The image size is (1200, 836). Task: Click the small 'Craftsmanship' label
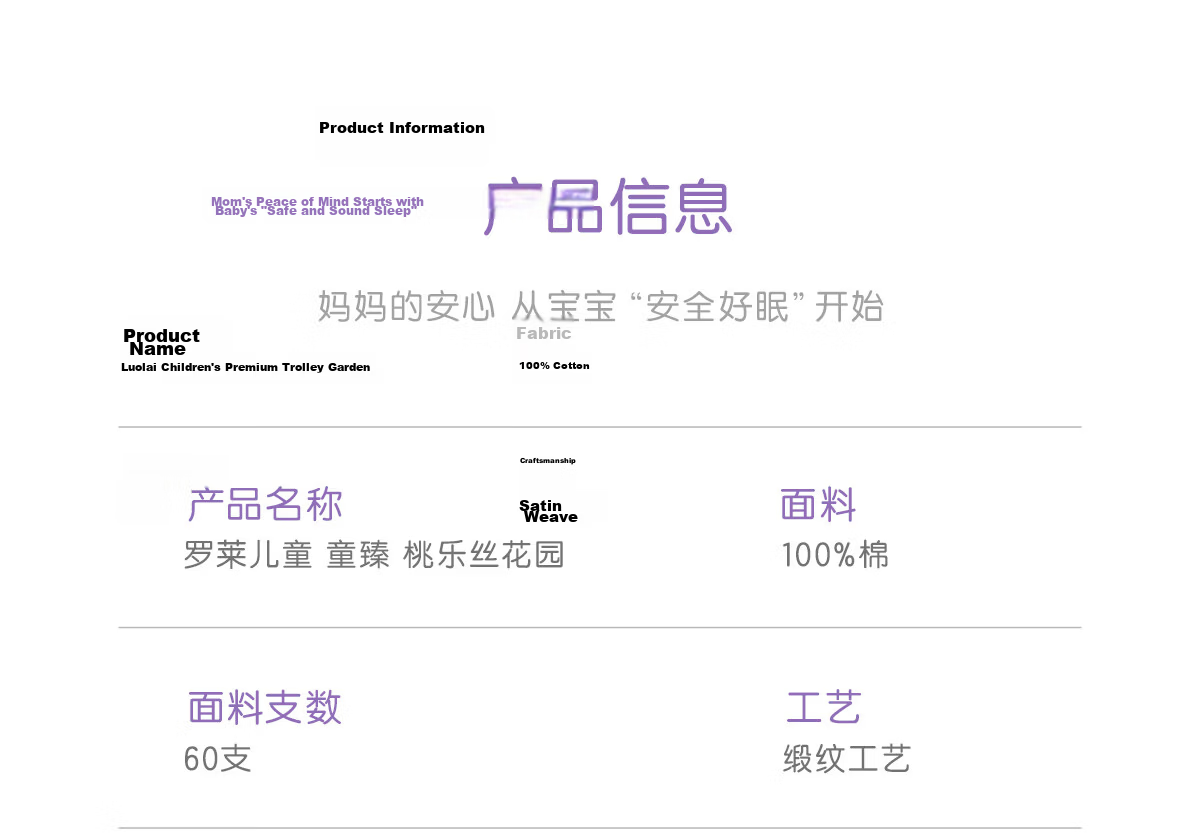(x=548, y=461)
